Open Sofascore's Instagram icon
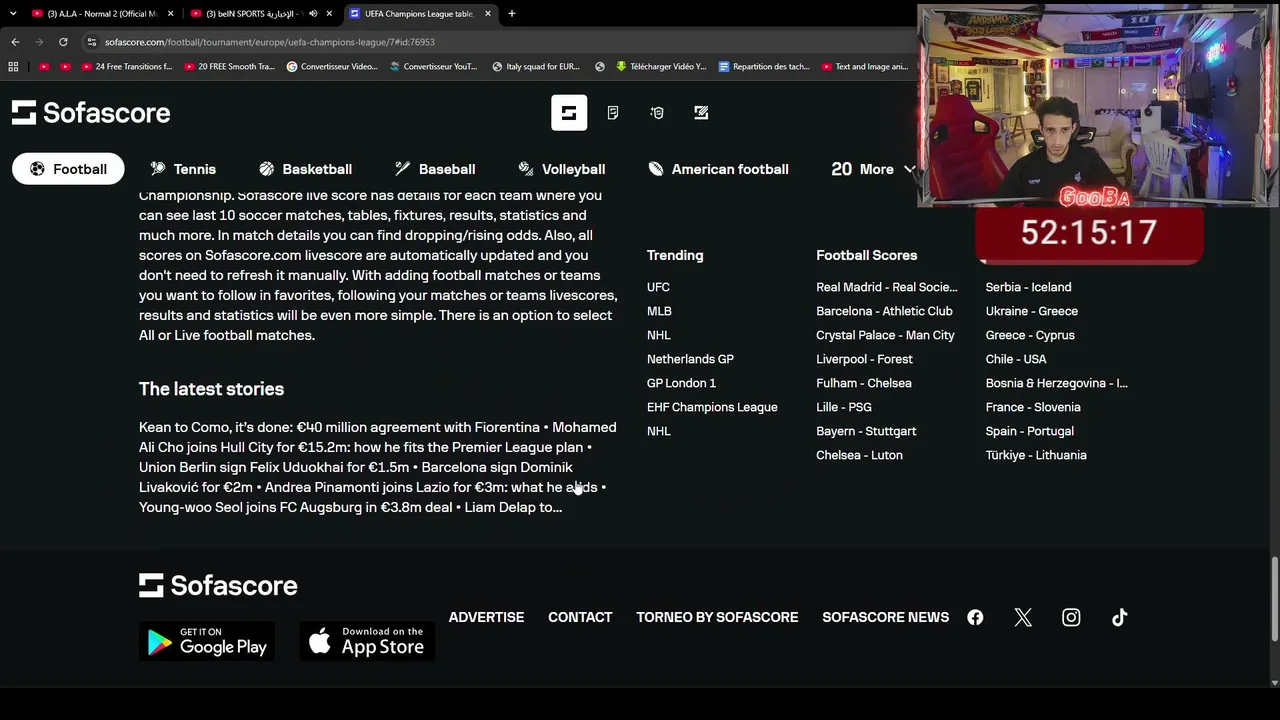The width and height of the screenshot is (1280, 720). pyautogui.click(x=1071, y=617)
